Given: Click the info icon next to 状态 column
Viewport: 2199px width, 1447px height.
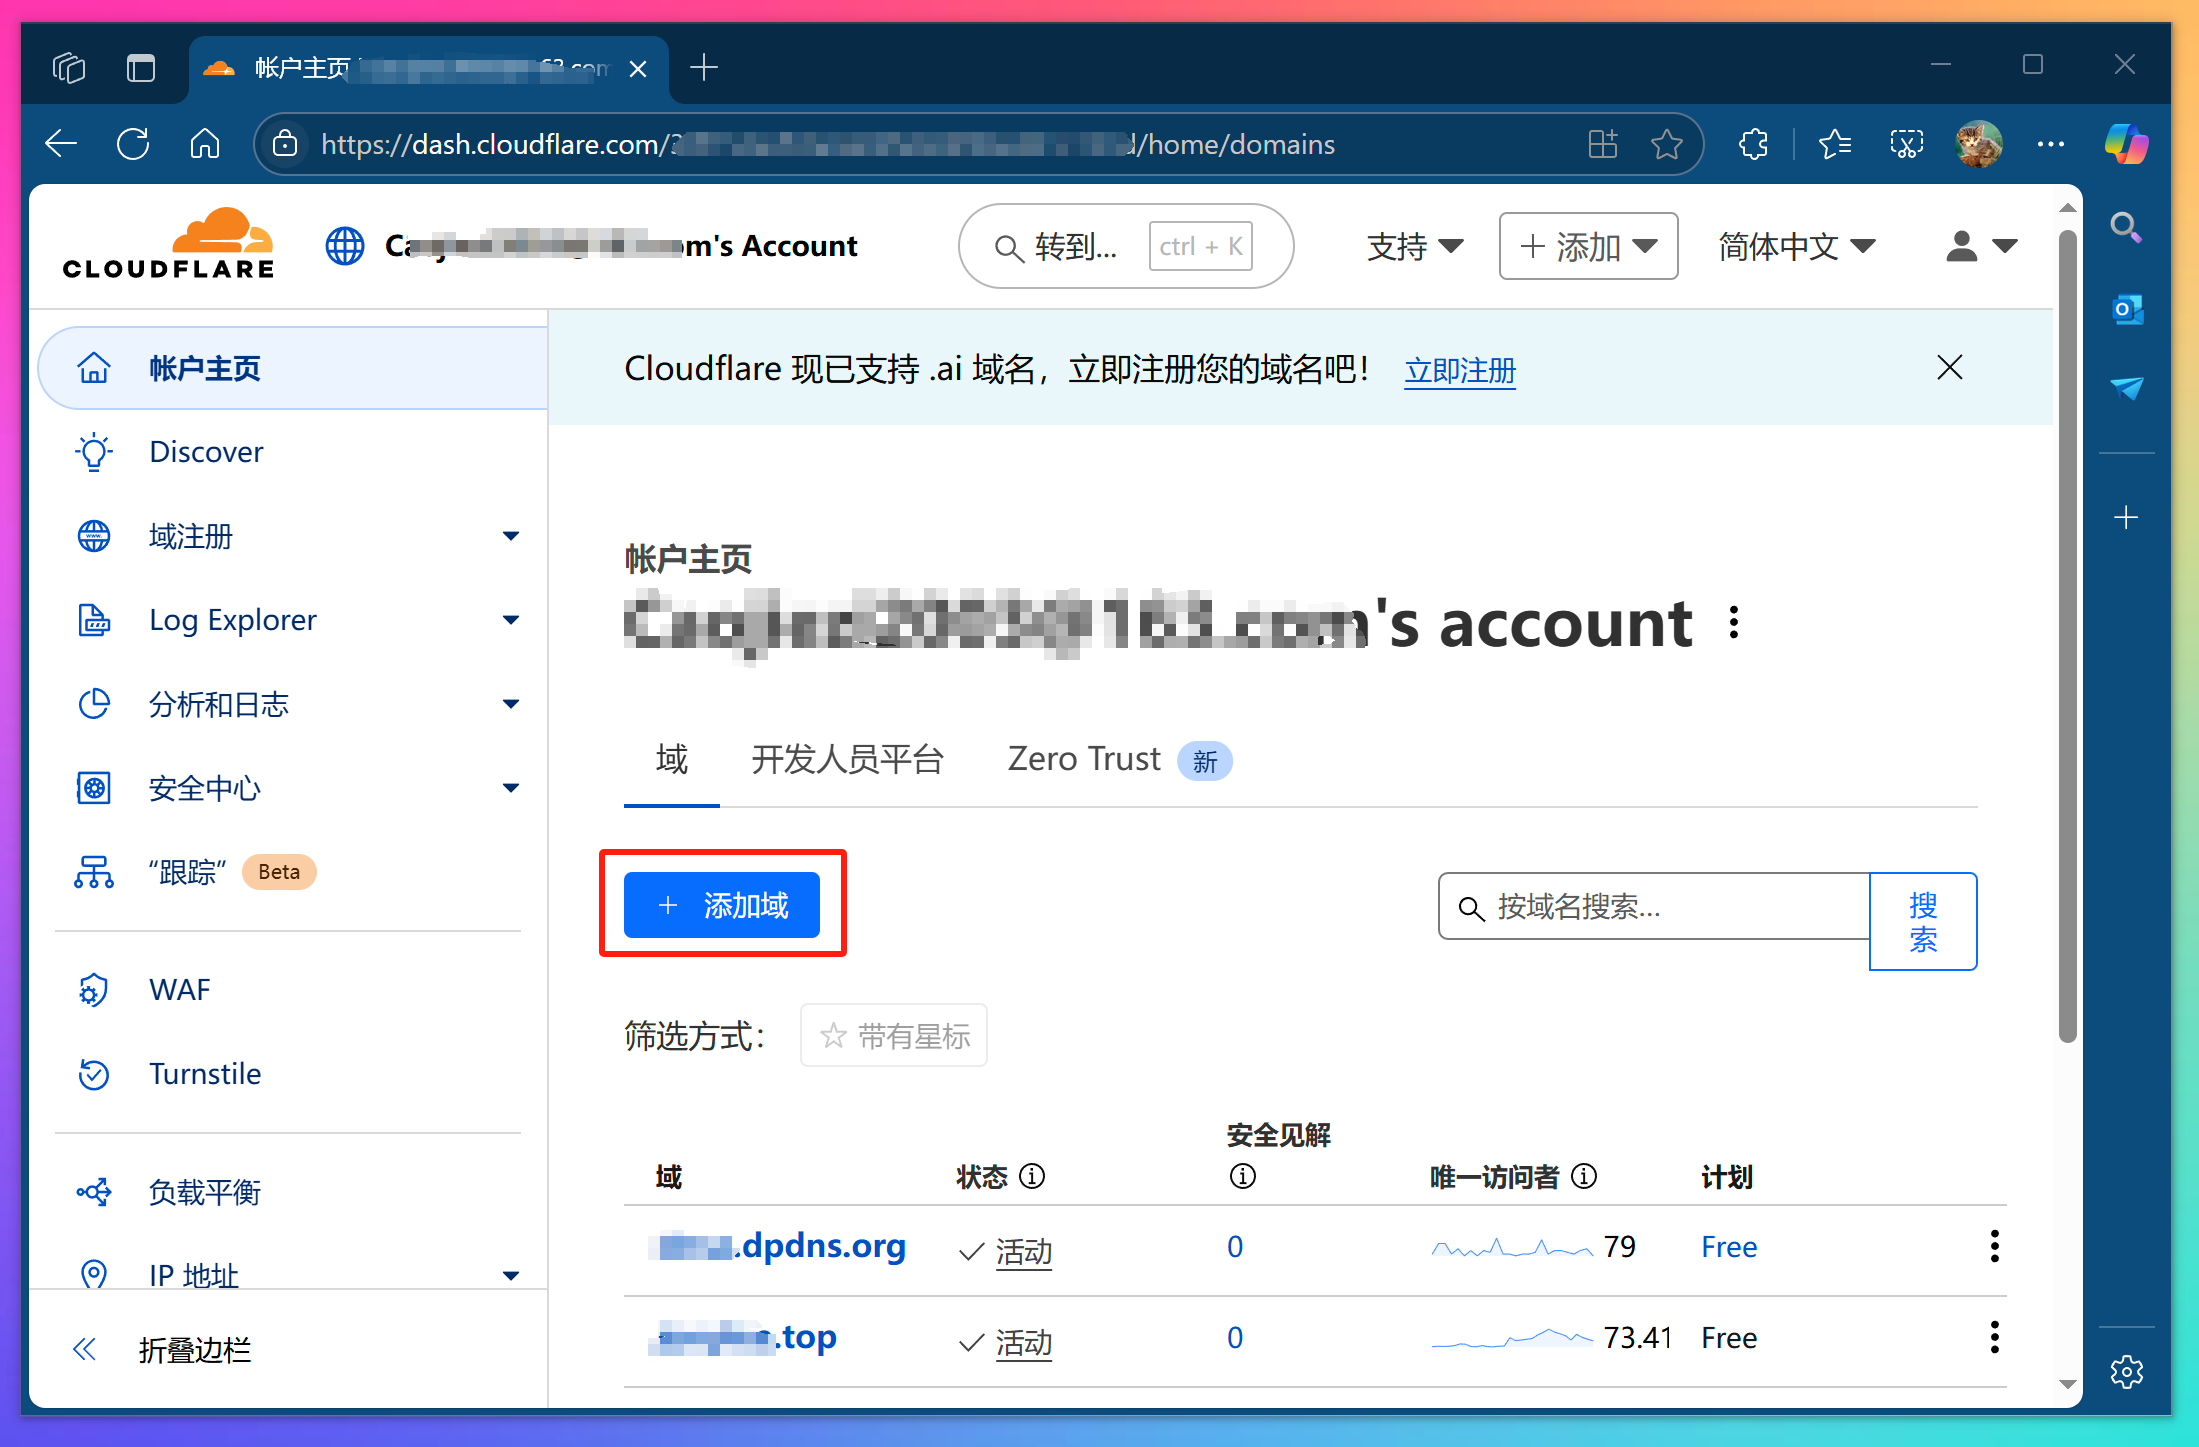Looking at the screenshot, I should pyautogui.click(x=1033, y=1176).
